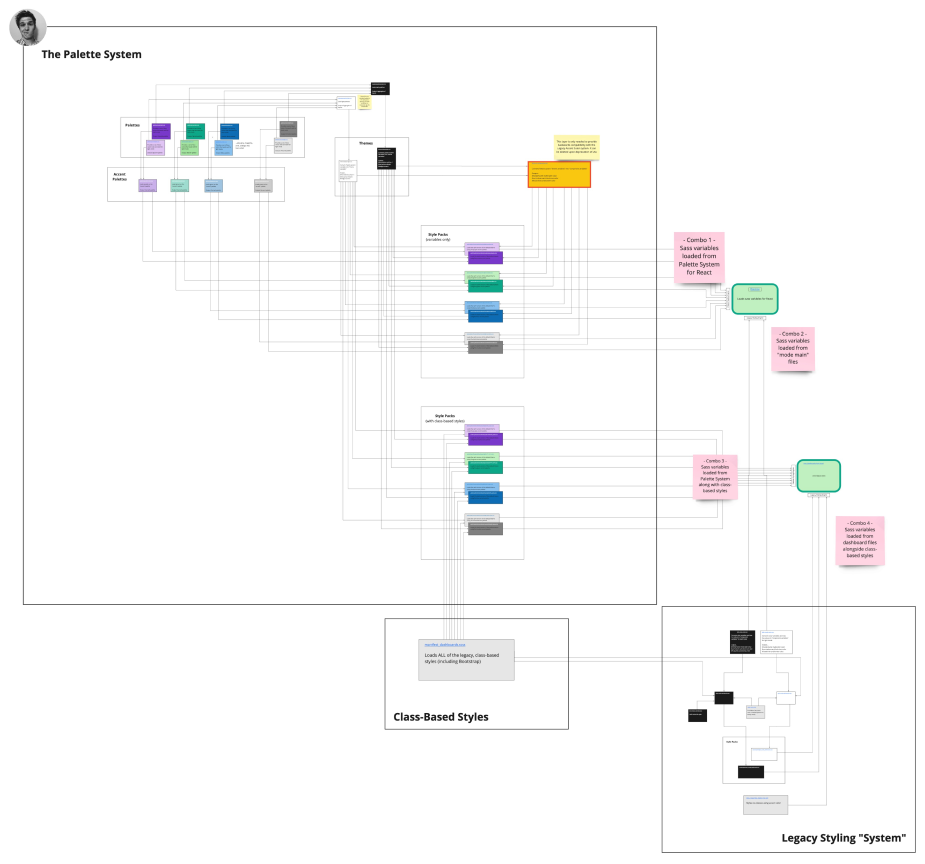This screenshot has height=864, width=925.
Task: Select the dark blue card in Palettes
Action: pyautogui.click(x=229, y=131)
